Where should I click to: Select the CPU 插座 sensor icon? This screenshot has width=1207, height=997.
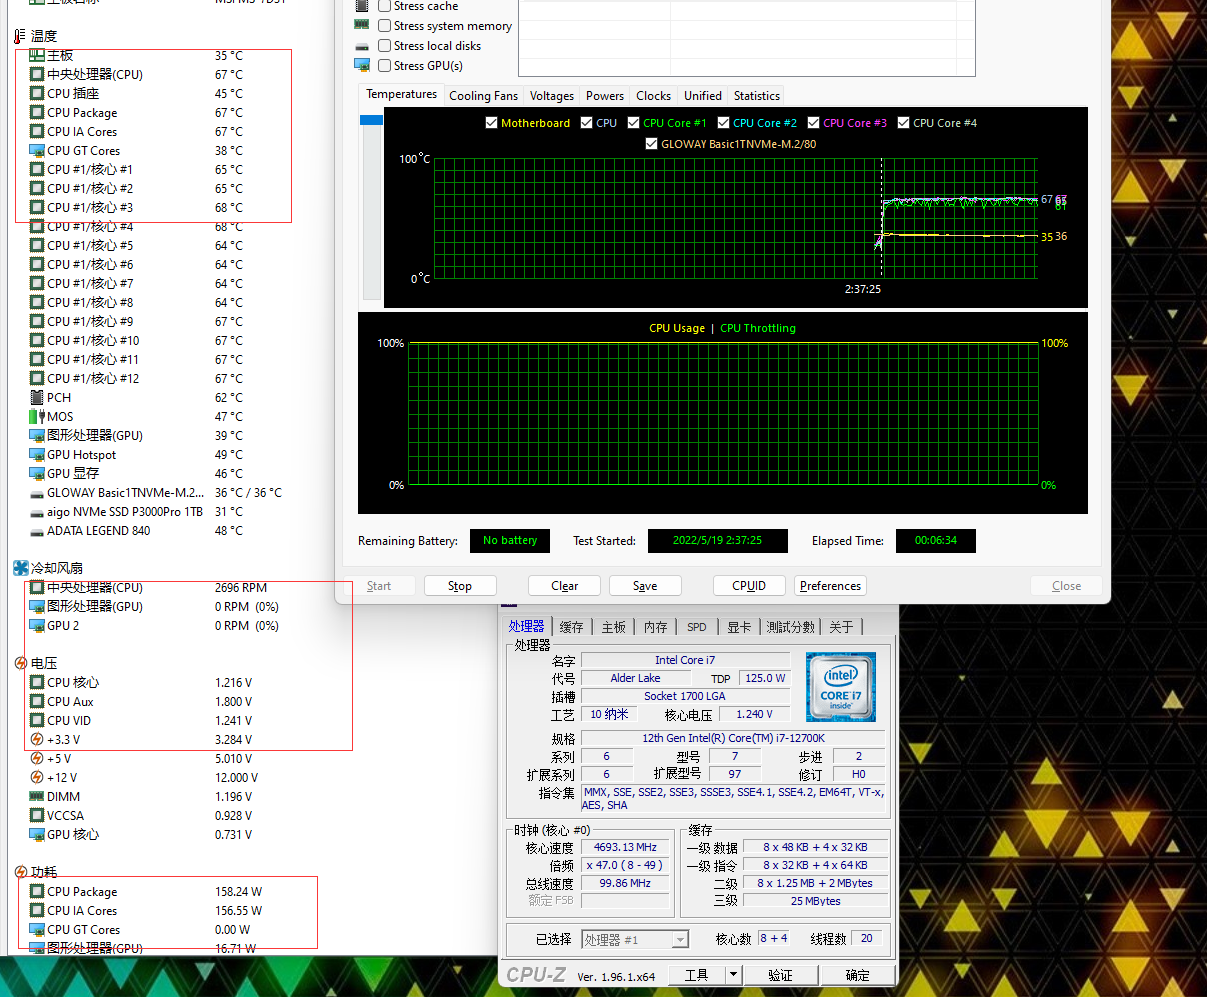click(x=37, y=93)
